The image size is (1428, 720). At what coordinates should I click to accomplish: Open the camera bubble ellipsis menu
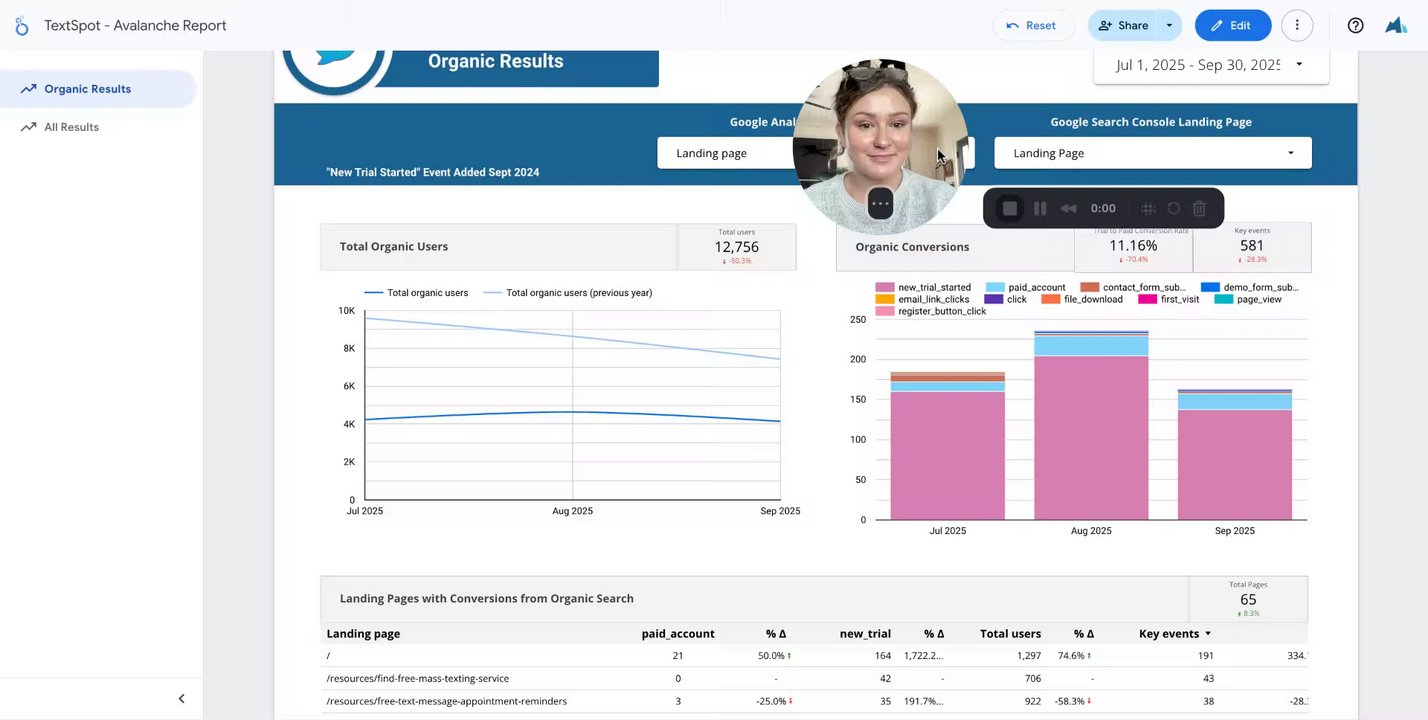[x=880, y=204]
